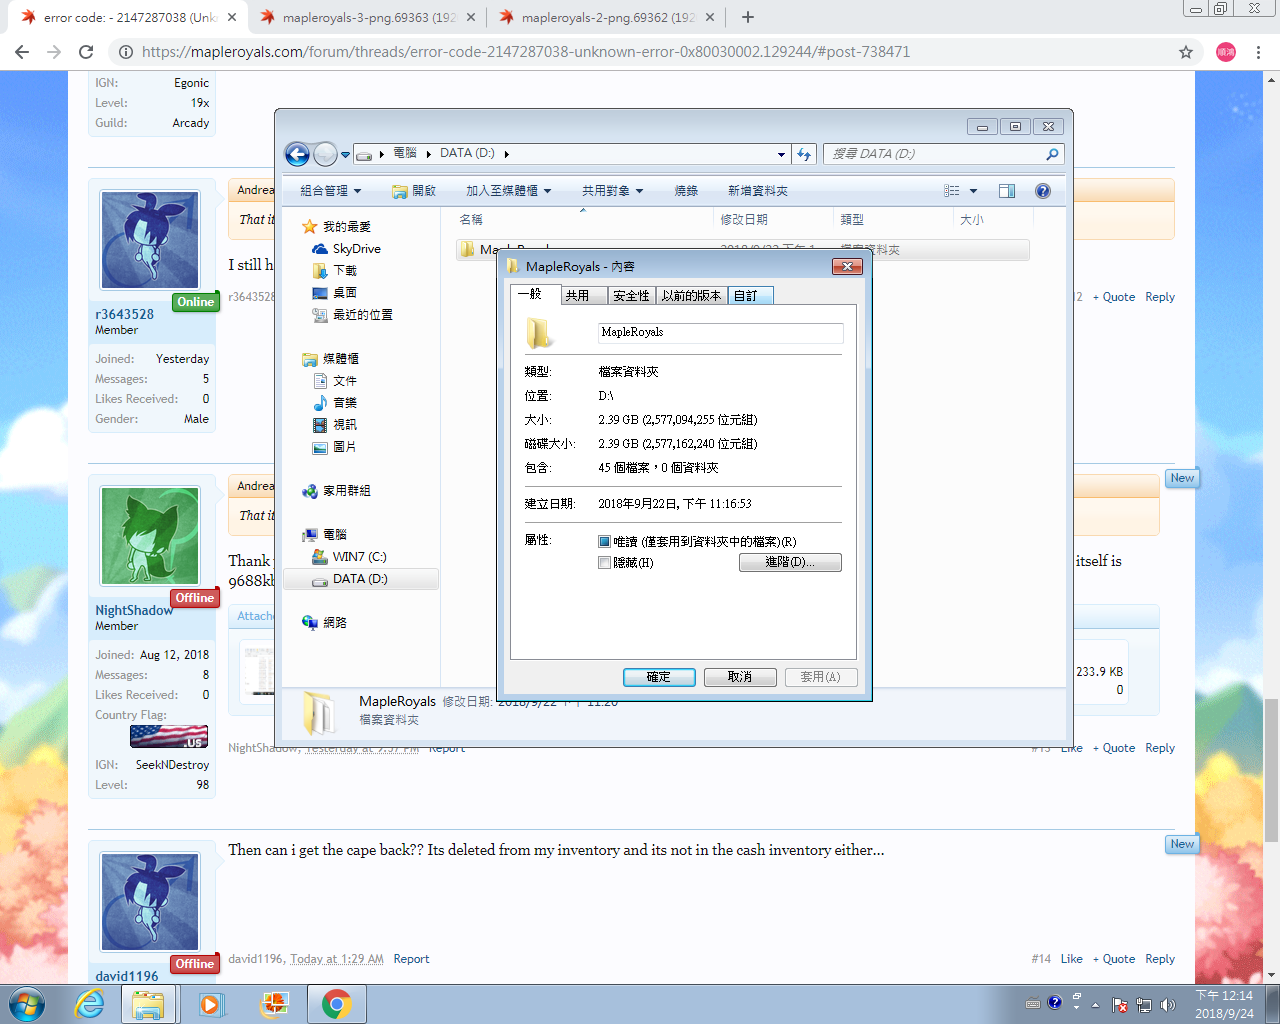1280x1024 pixels.
Task: Select 網路 network in sidebar
Action: pos(334,623)
